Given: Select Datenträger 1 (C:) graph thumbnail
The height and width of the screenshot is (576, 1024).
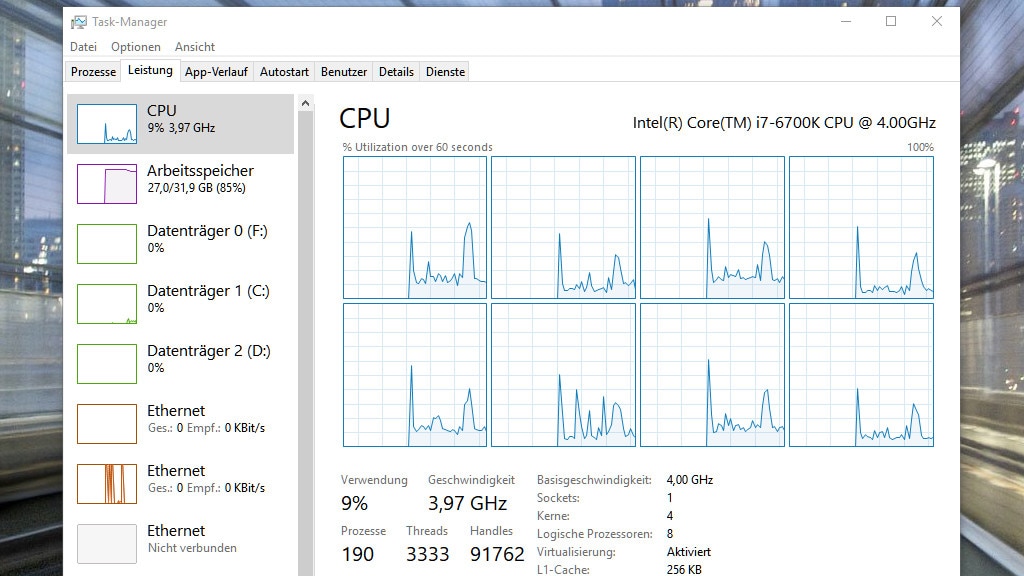Looking at the screenshot, I should (107, 304).
